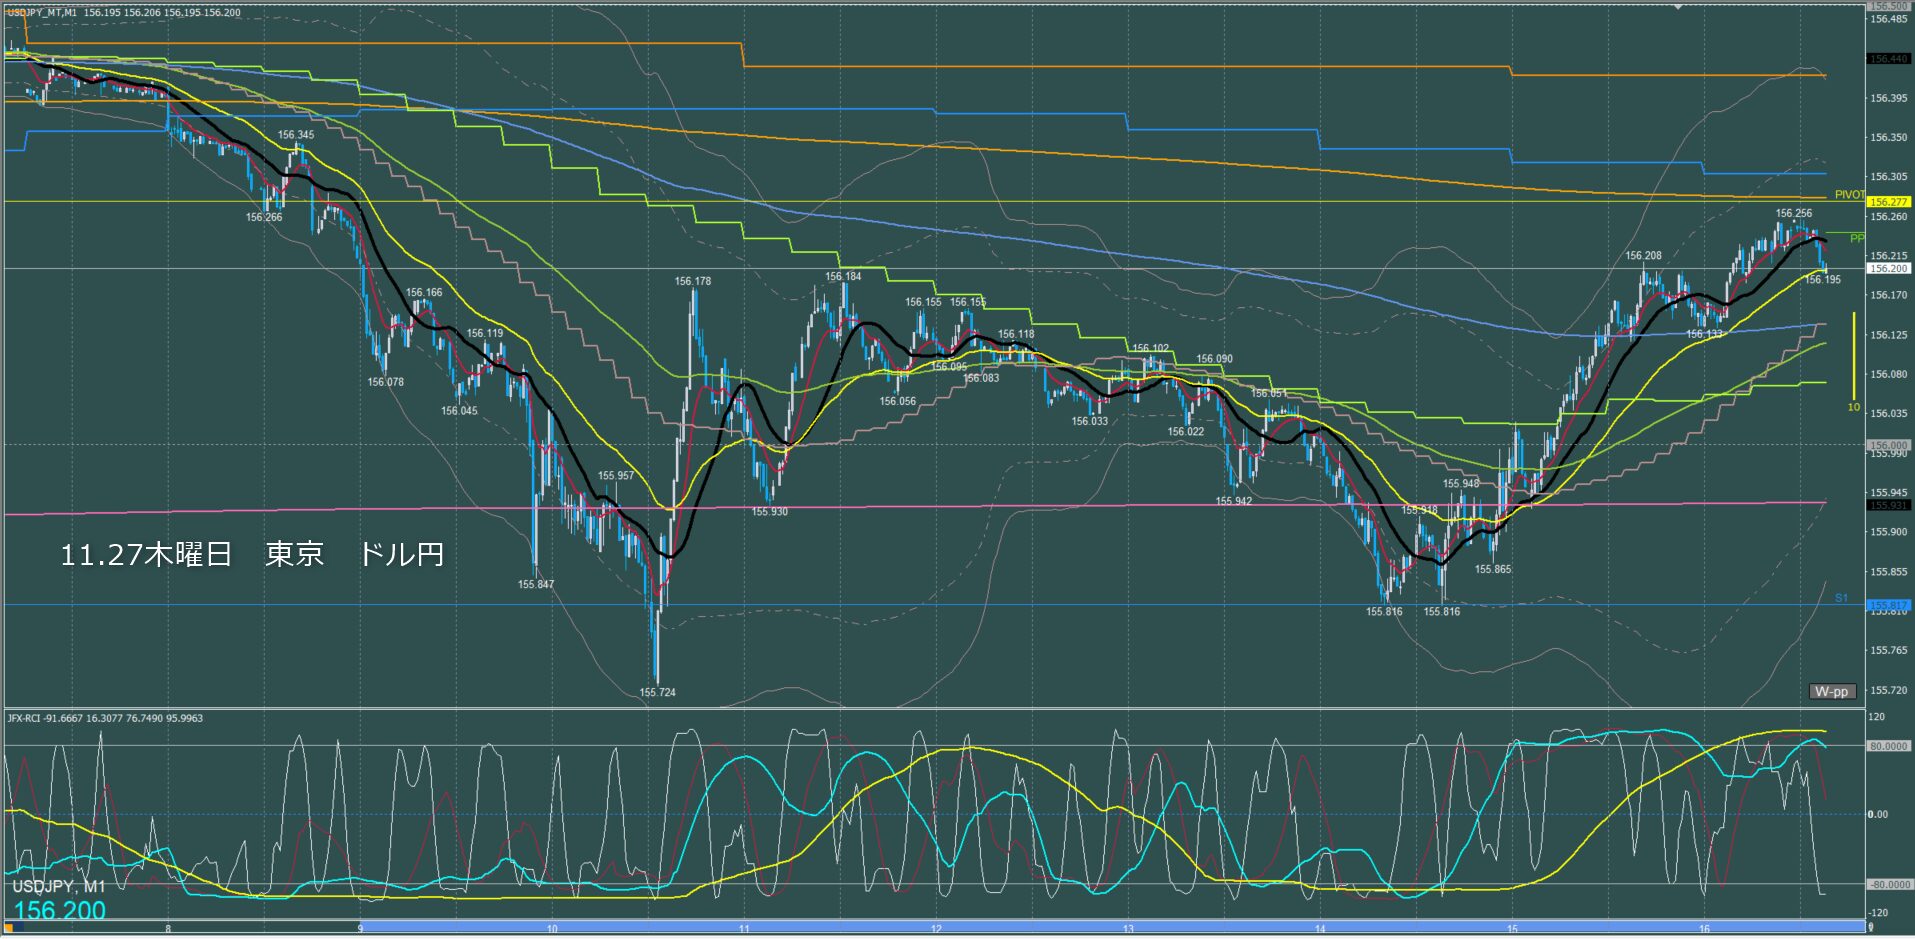Click the PIVOT label on yellow line
1915x939 pixels.
(x=1849, y=195)
